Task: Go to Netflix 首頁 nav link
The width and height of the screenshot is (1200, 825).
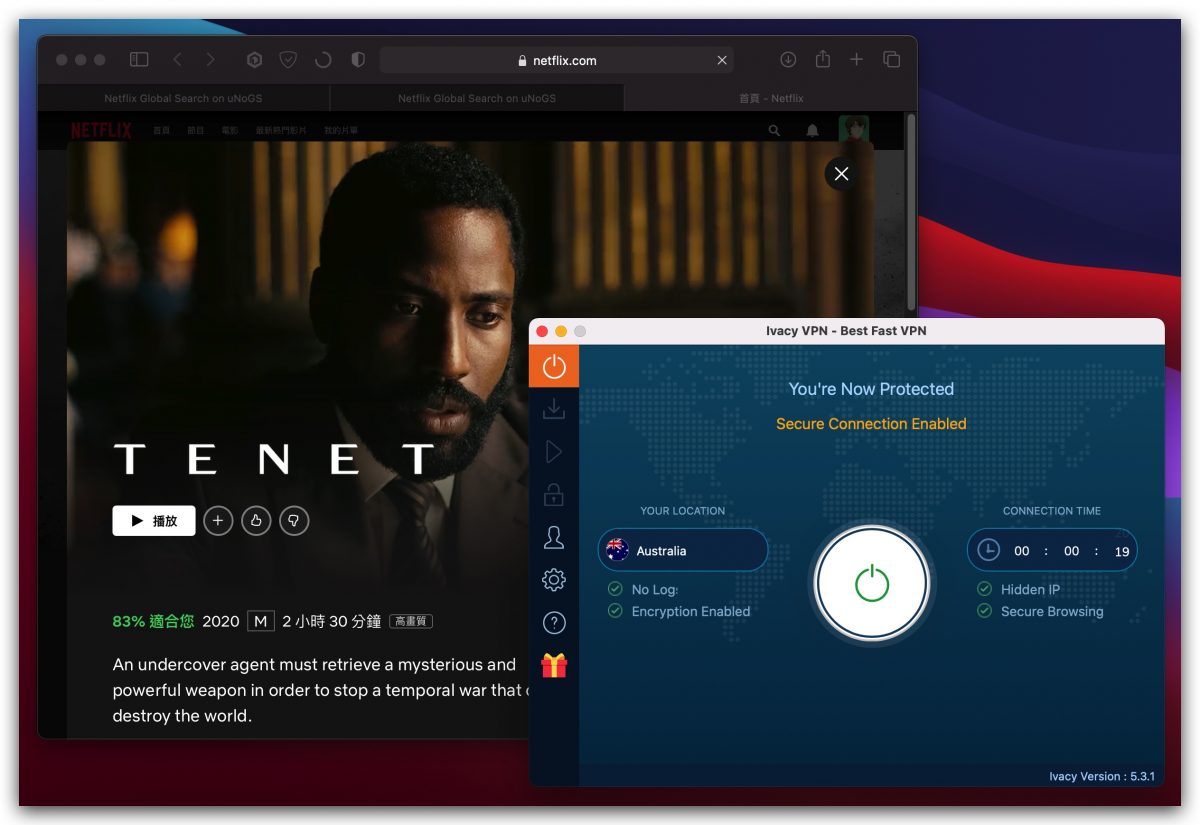Action: [x=161, y=131]
